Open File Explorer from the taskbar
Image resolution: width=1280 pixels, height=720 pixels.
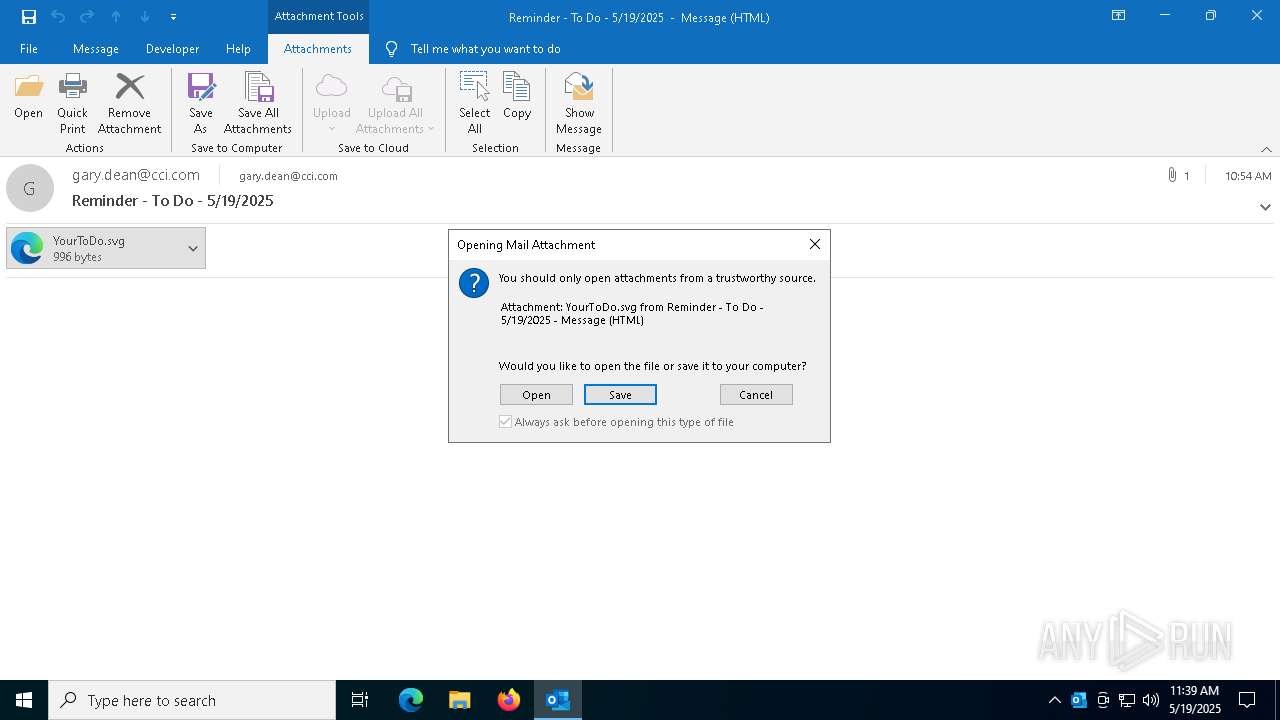pos(460,700)
